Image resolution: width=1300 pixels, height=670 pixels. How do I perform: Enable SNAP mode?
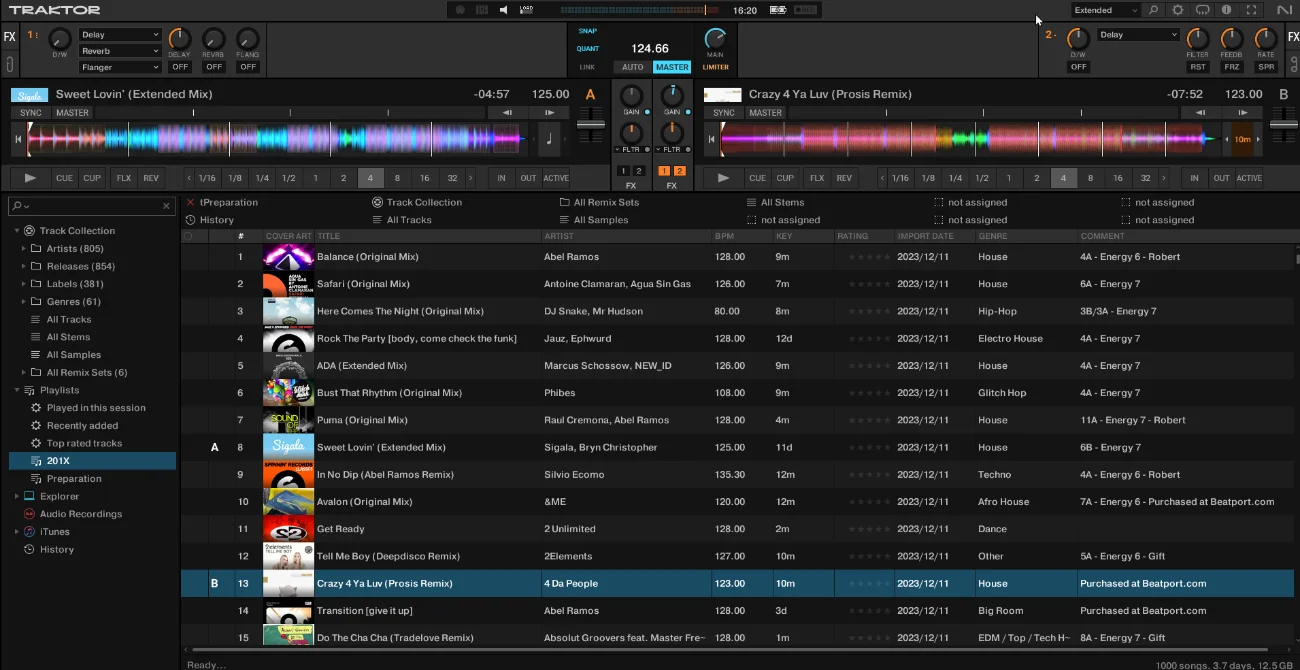pyautogui.click(x=588, y=31)
